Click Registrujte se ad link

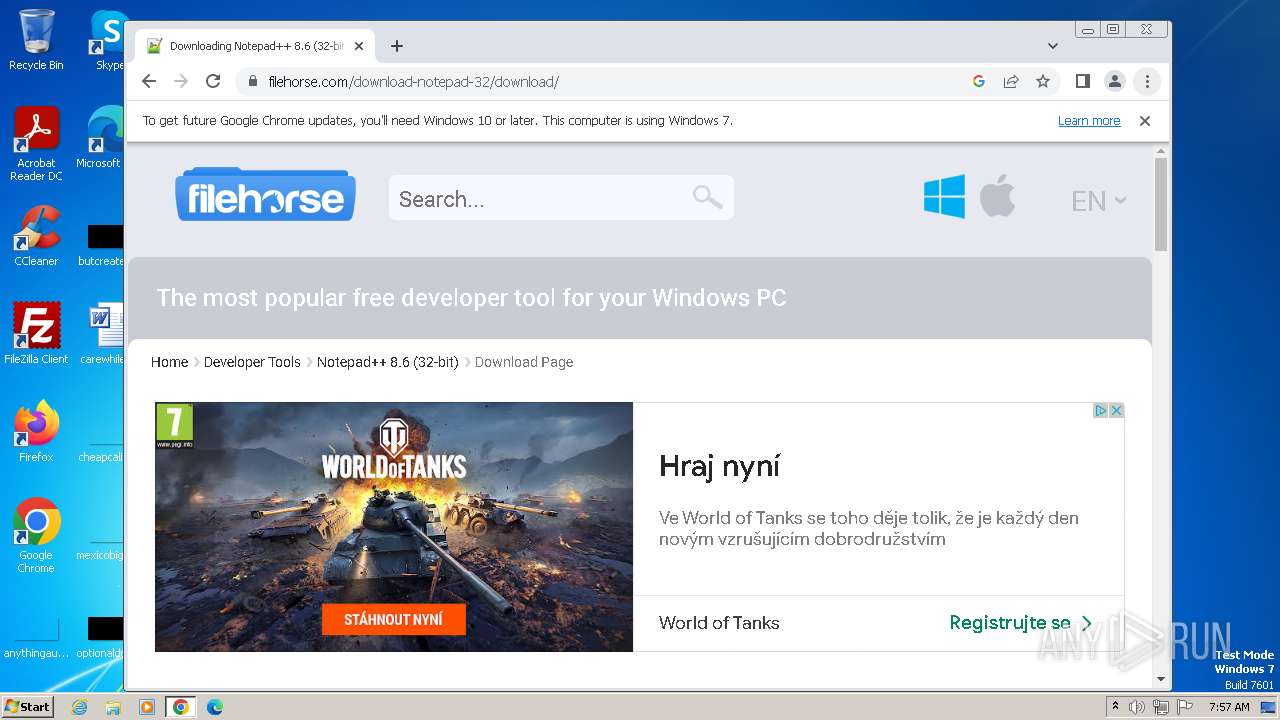(1021, 623)
